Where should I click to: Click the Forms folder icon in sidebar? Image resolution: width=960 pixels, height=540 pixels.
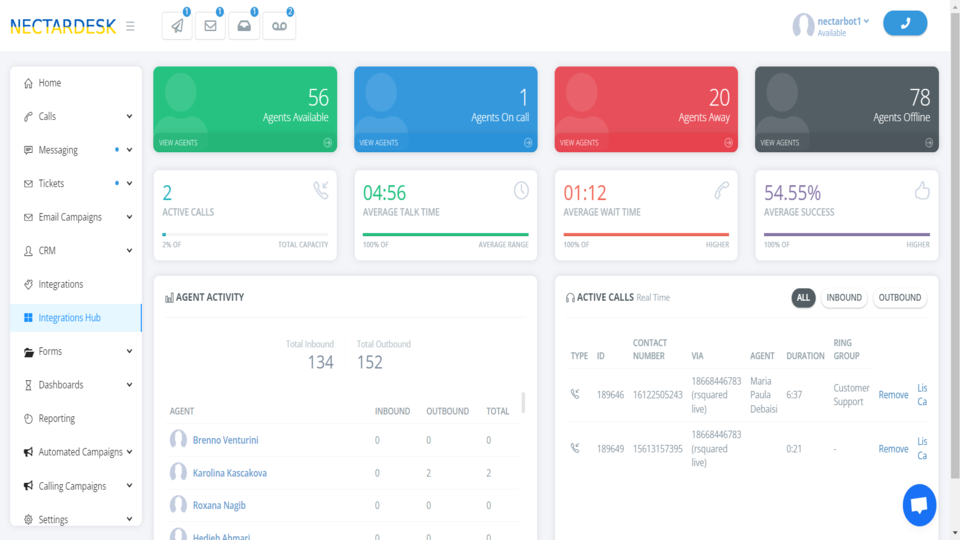click(28, 352)
